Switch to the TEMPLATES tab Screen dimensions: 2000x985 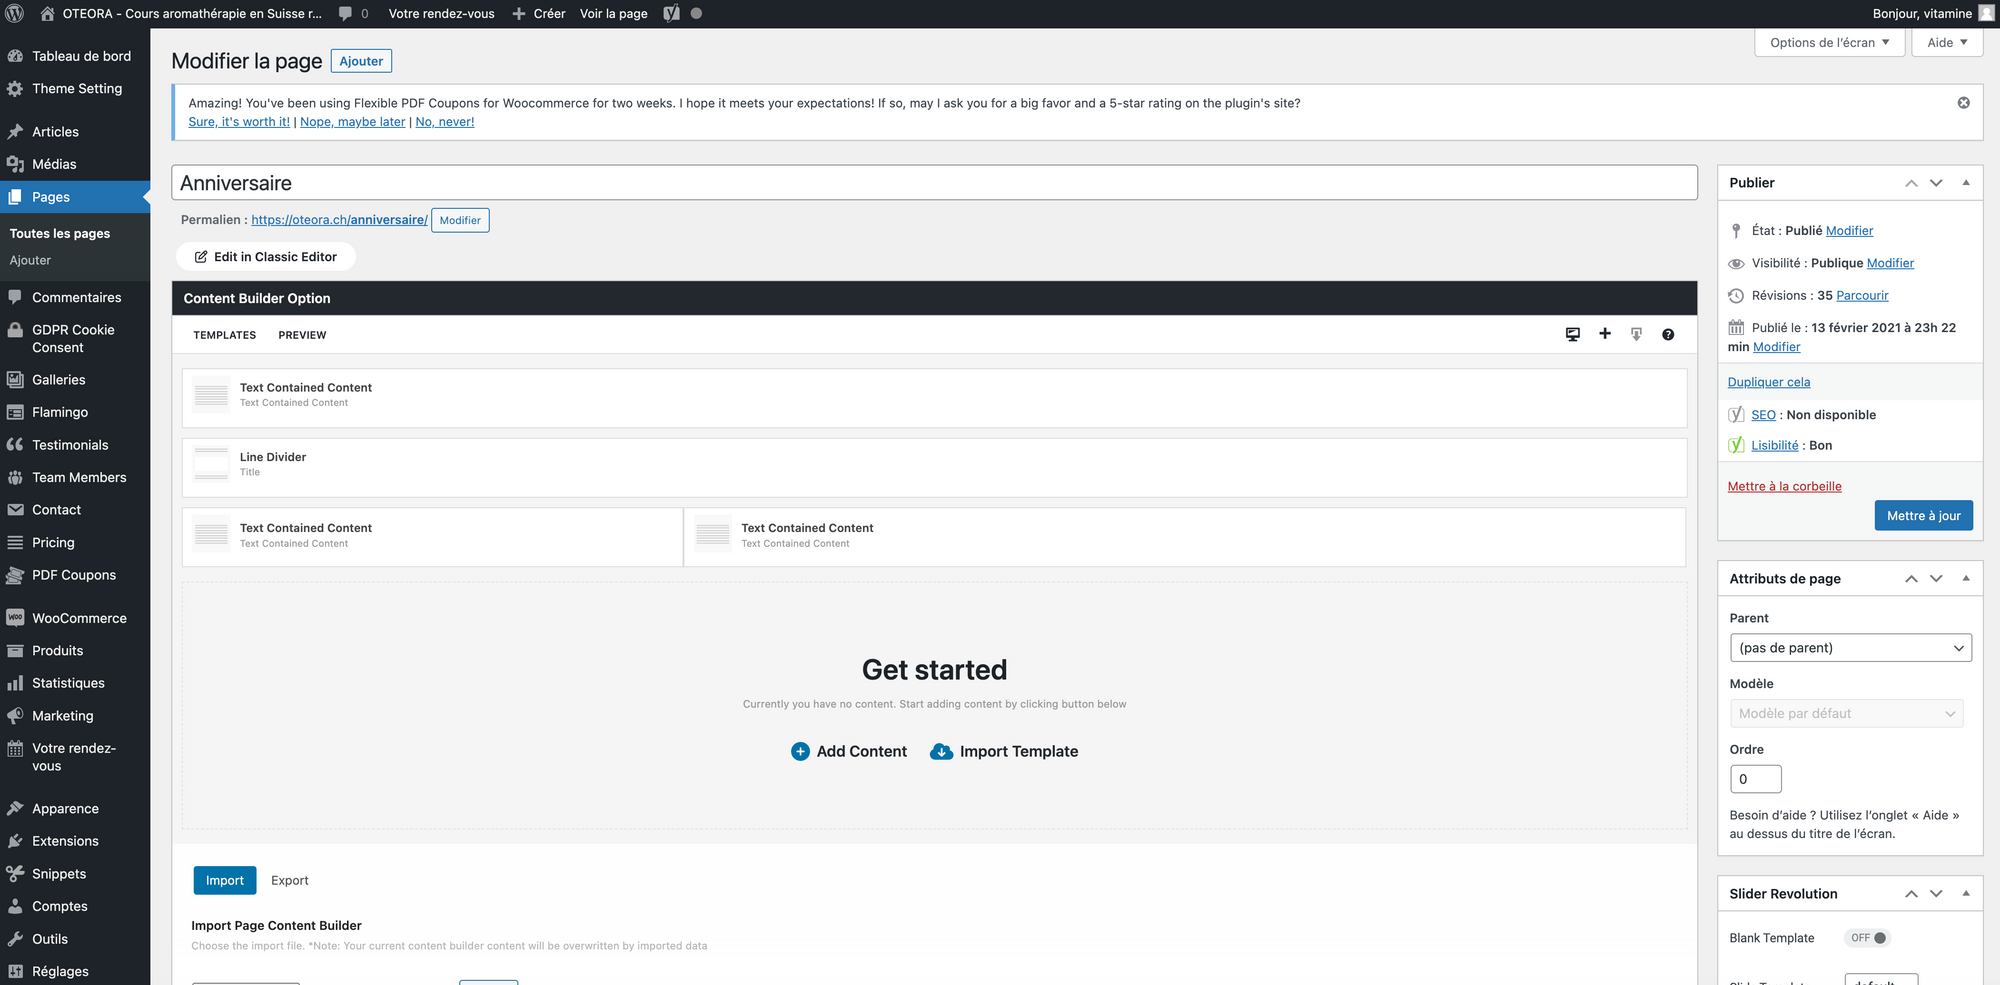[x=224, y=335]
